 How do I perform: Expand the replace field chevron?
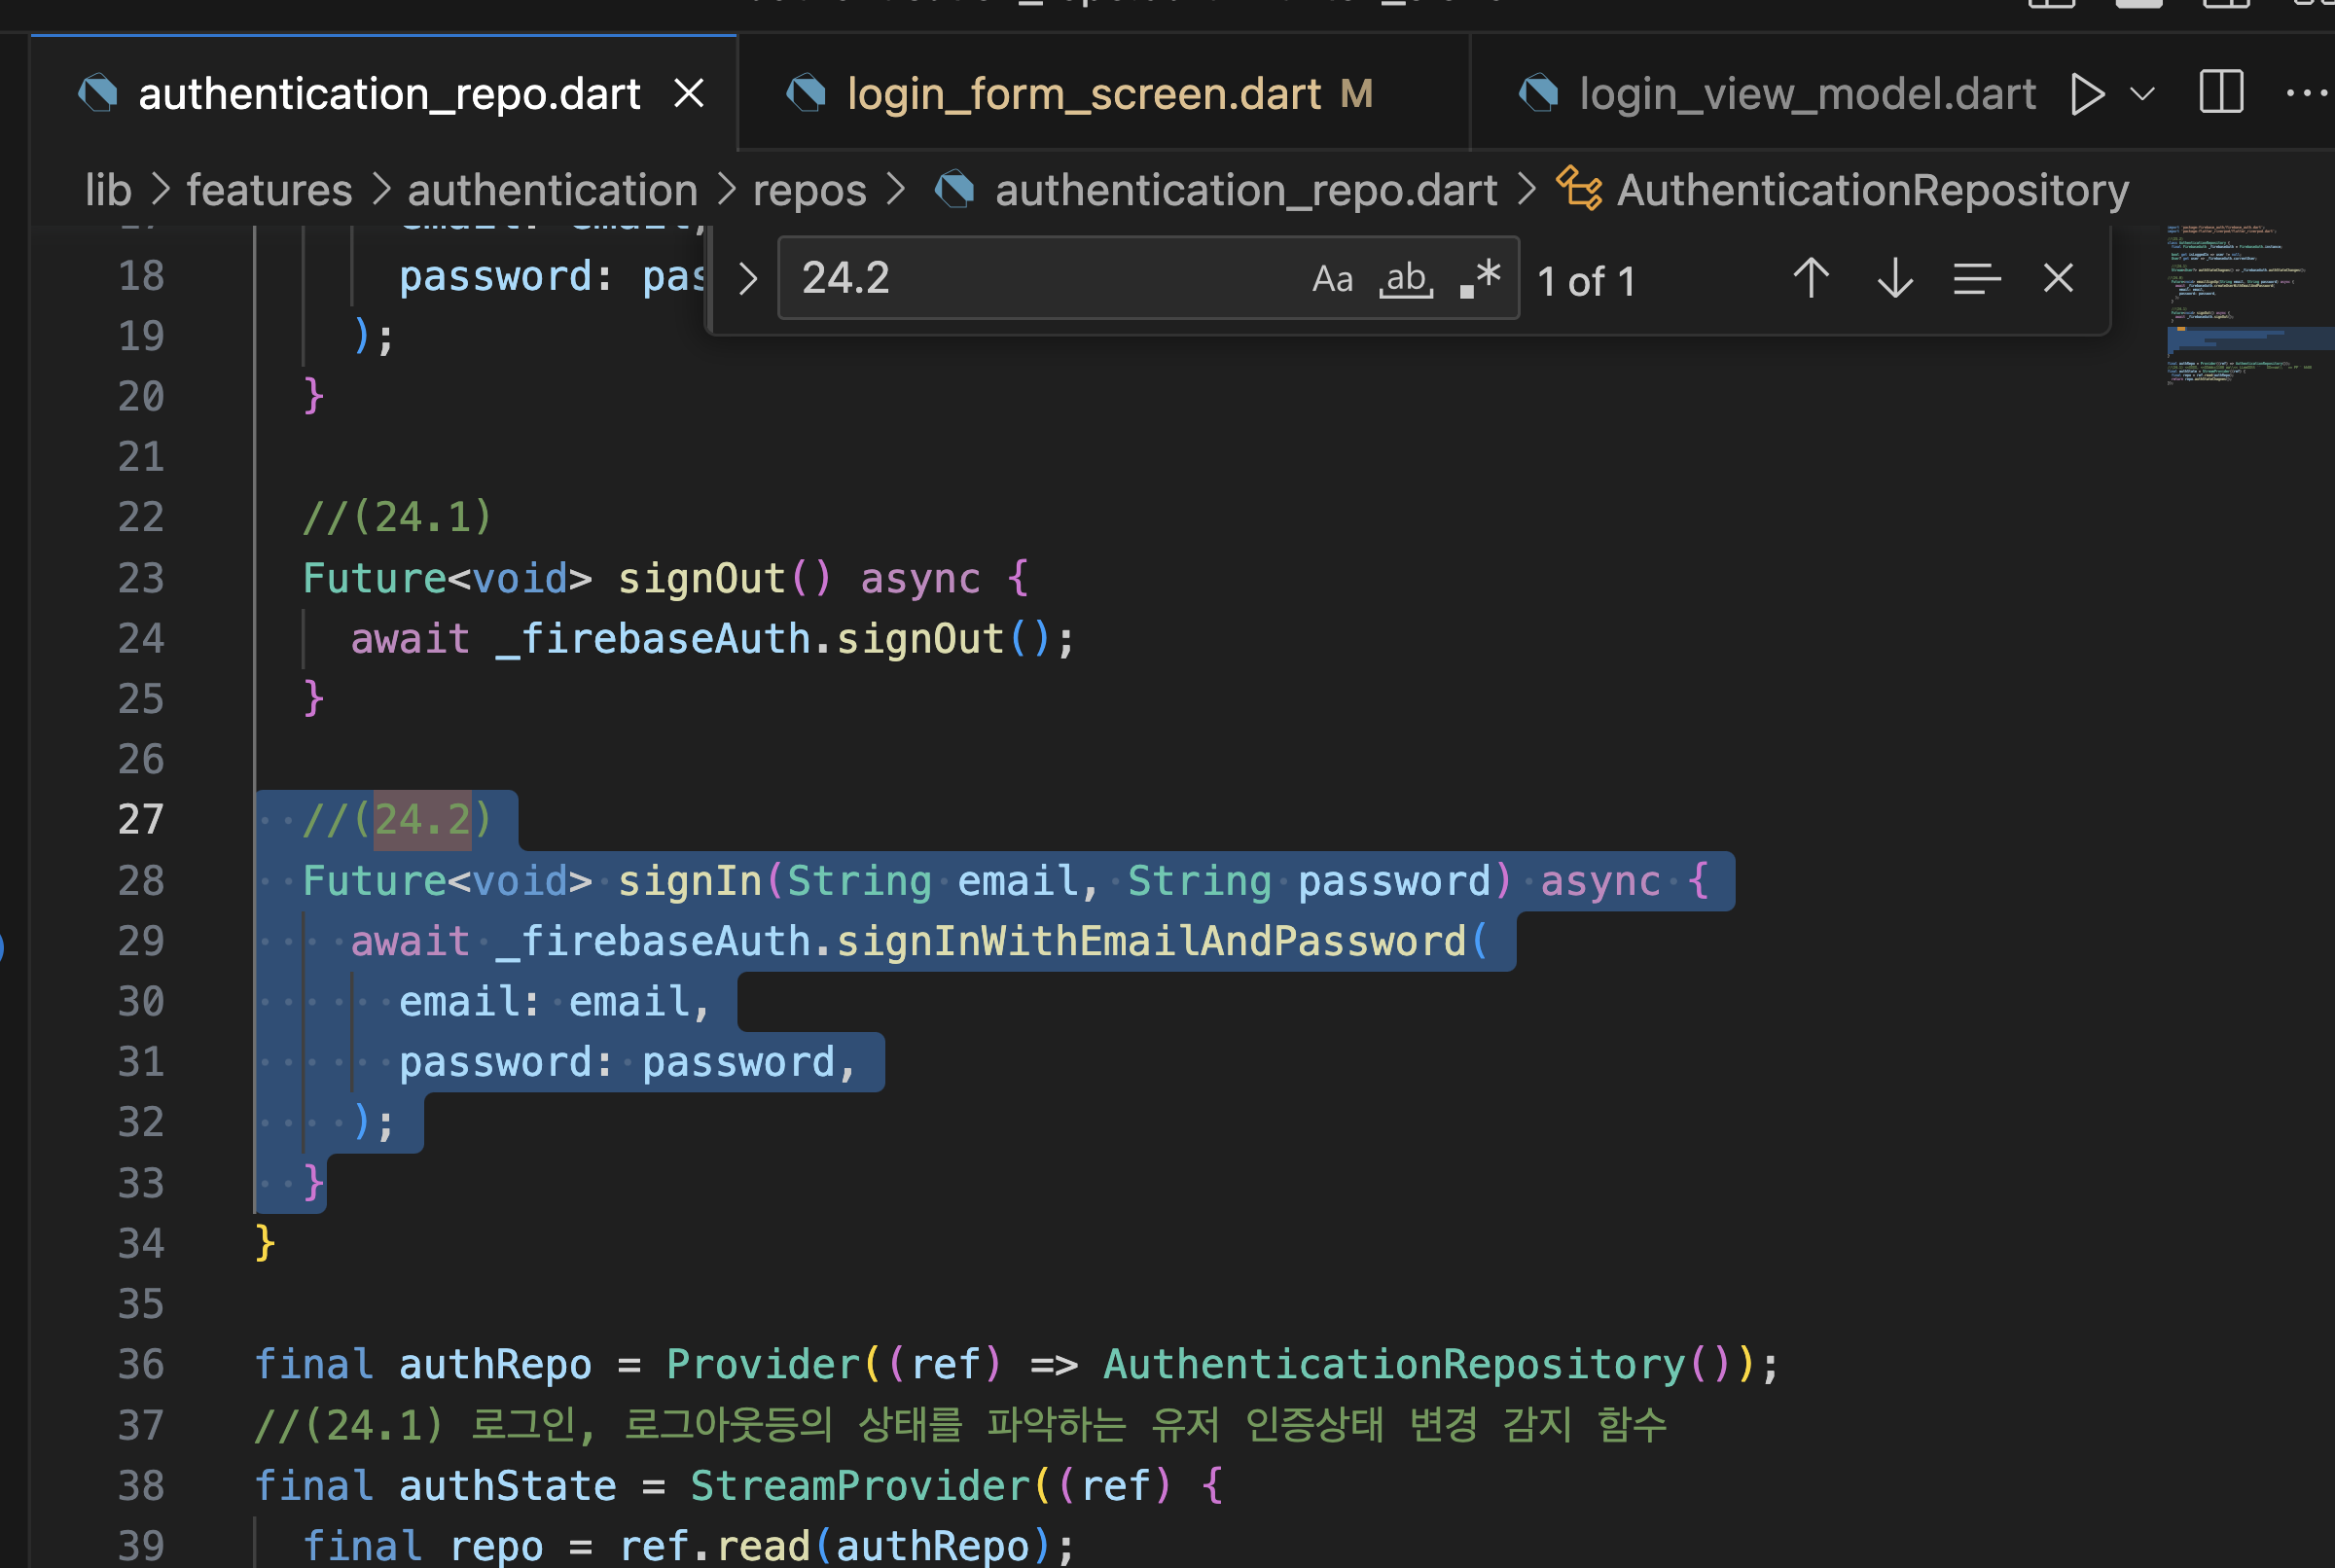pyautogui.click(x=747, y=279)
